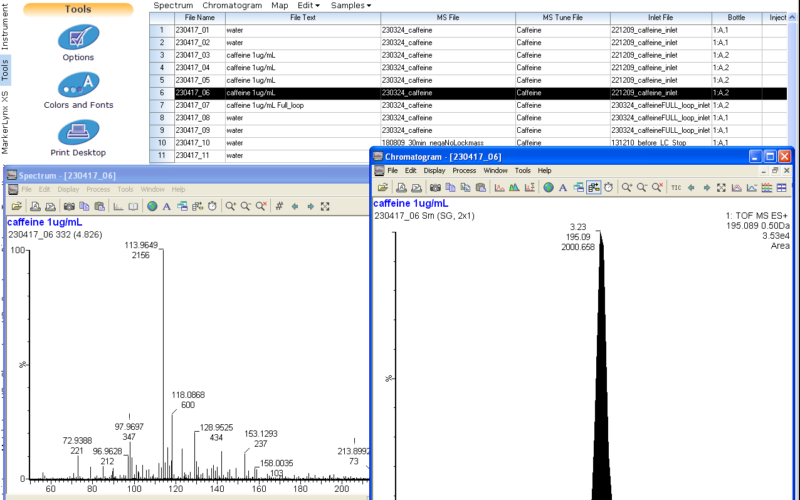Click zoom-in magnifier in Spectrum toolbar
The image size is (800, 500).
pyautogui.click(x=230, y=206)
